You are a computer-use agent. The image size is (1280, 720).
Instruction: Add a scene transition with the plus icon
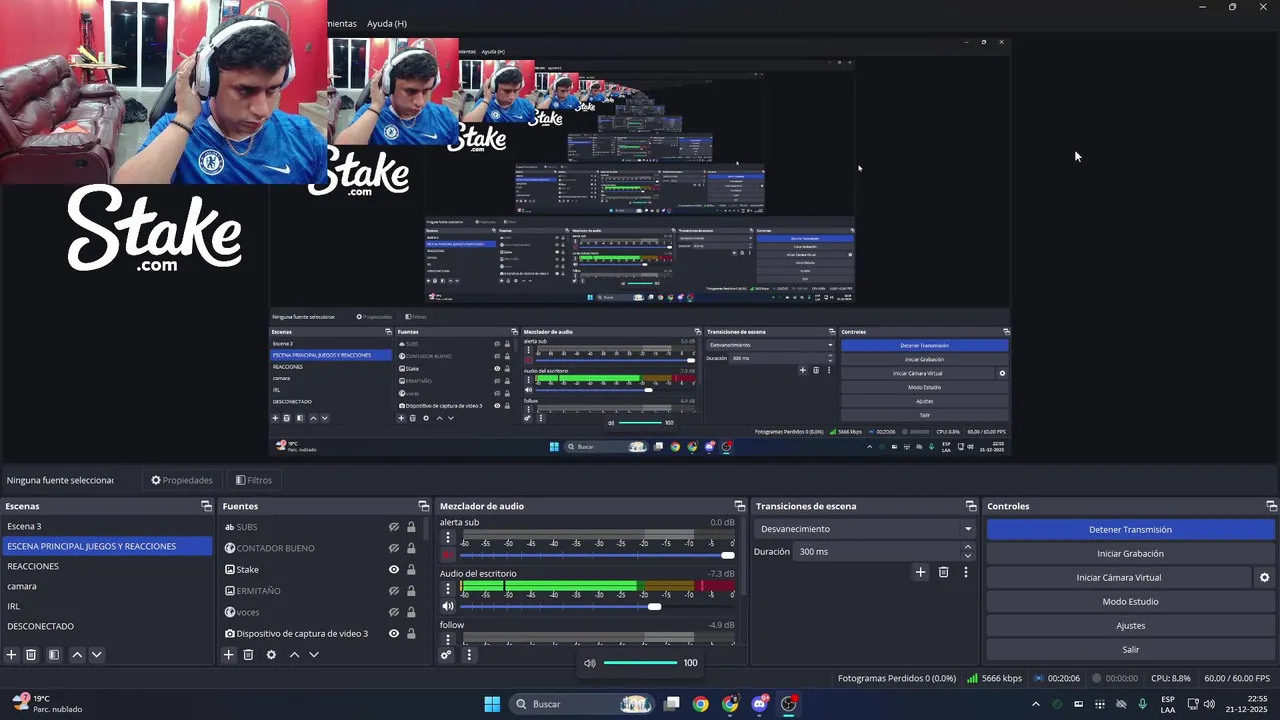pyautogui.click(x=921, y=572)
